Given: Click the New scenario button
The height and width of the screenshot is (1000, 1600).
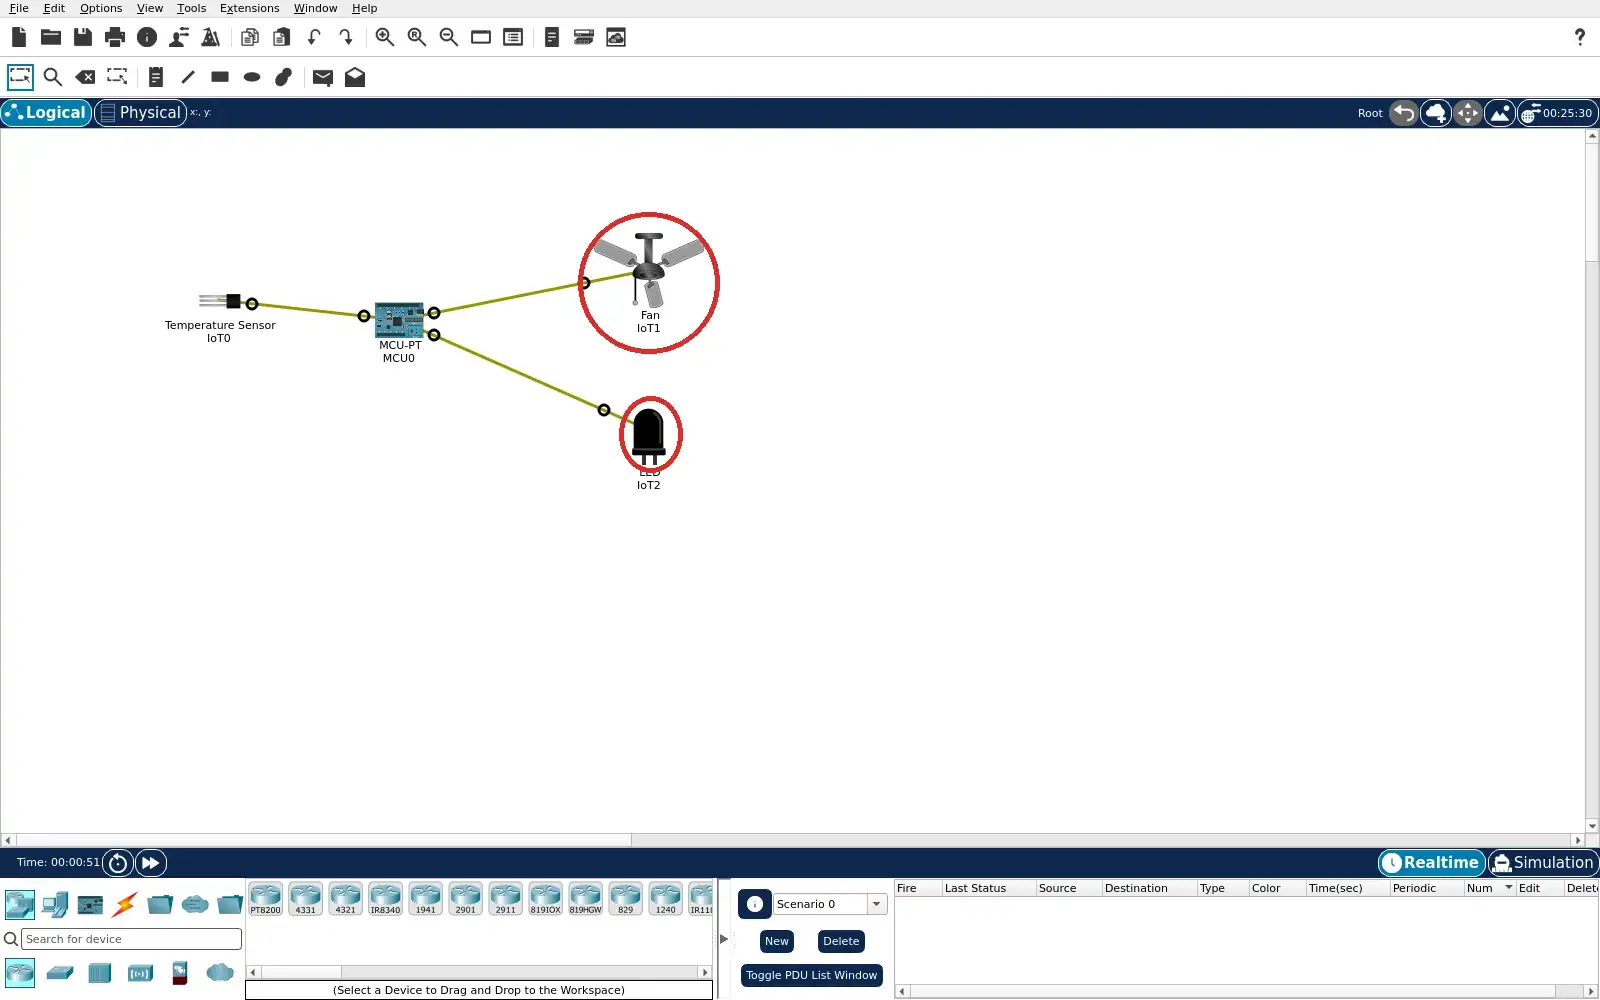Looking at the screenshot, I should (x=777, y=941).
